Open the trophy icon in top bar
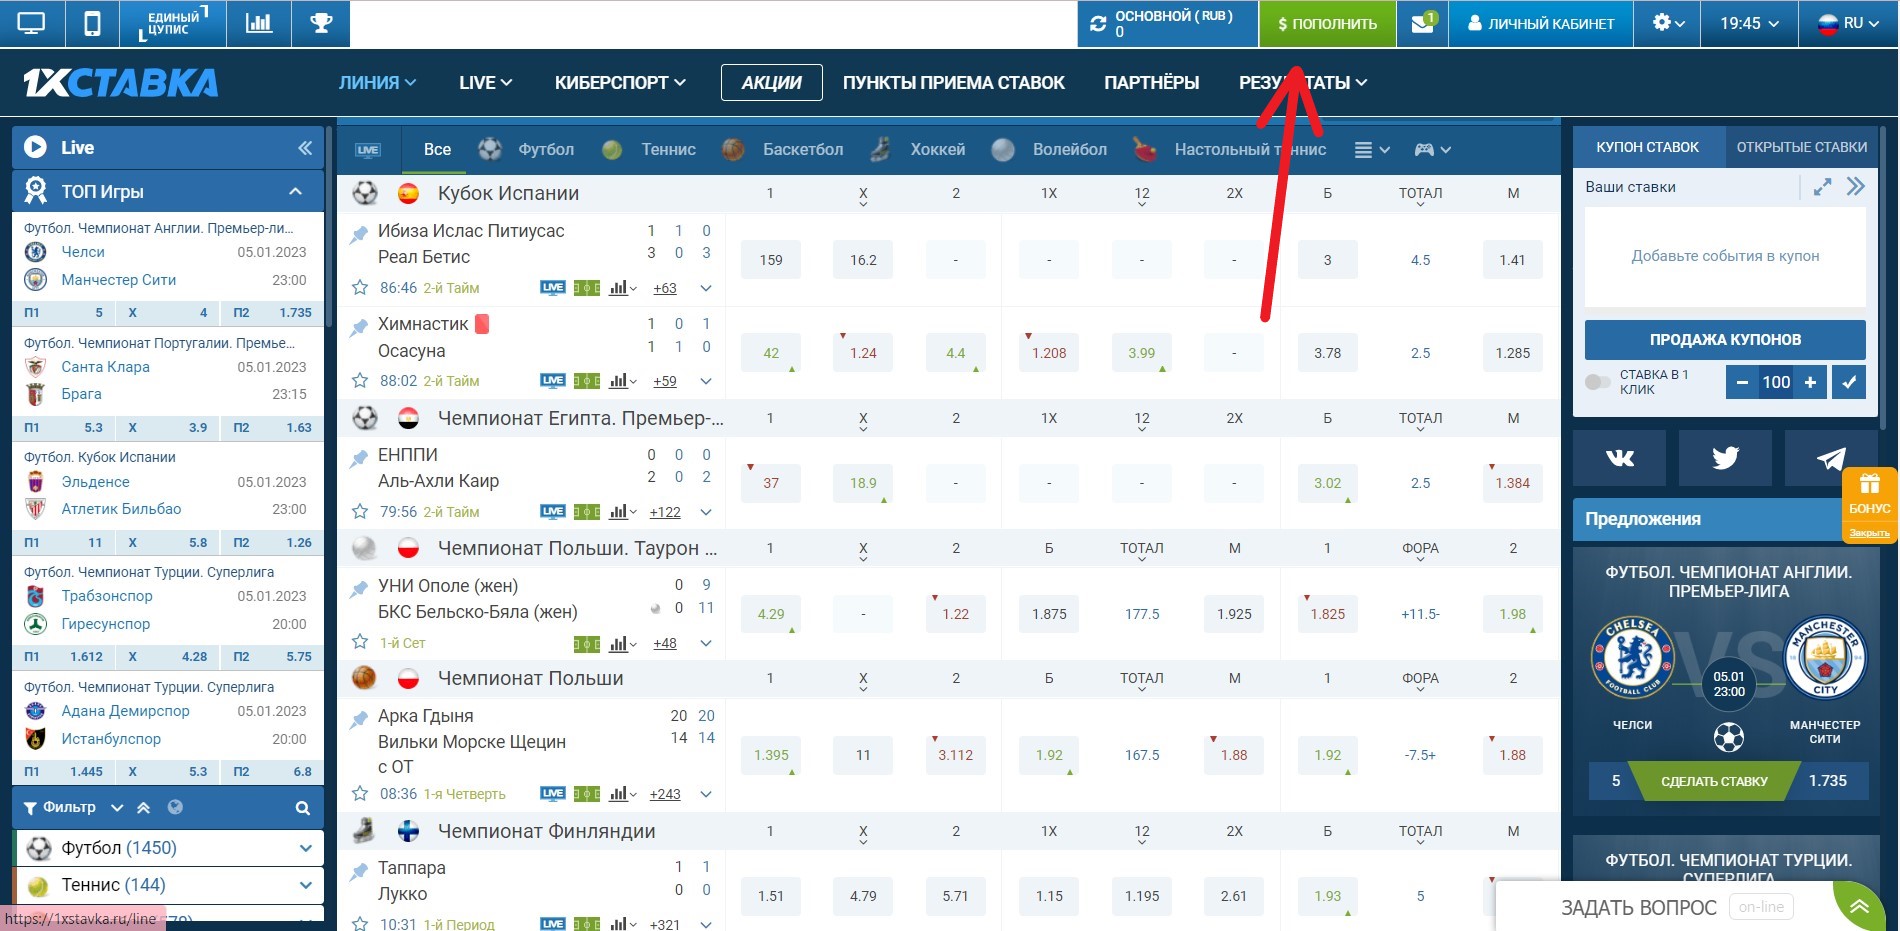This screenshot has width=1900, height=931. pyautogui.click(x=321, y=23)
